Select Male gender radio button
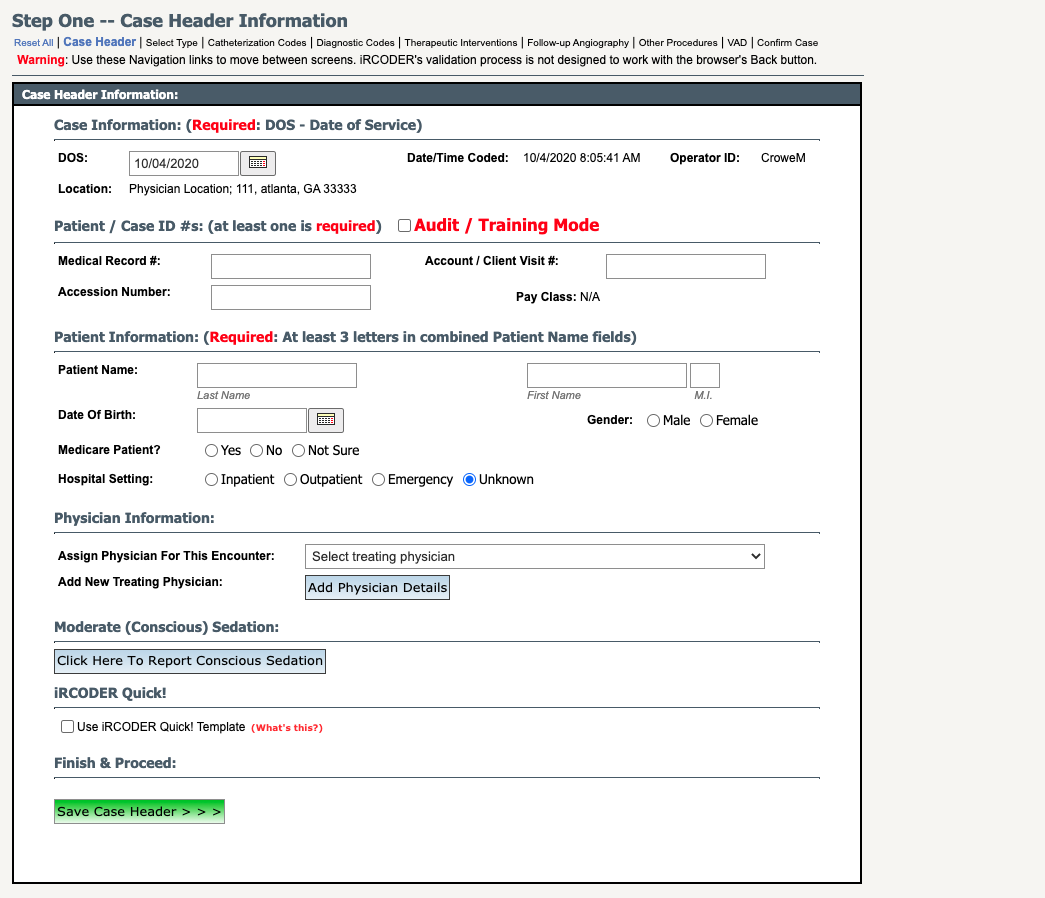 coord(653,421)
